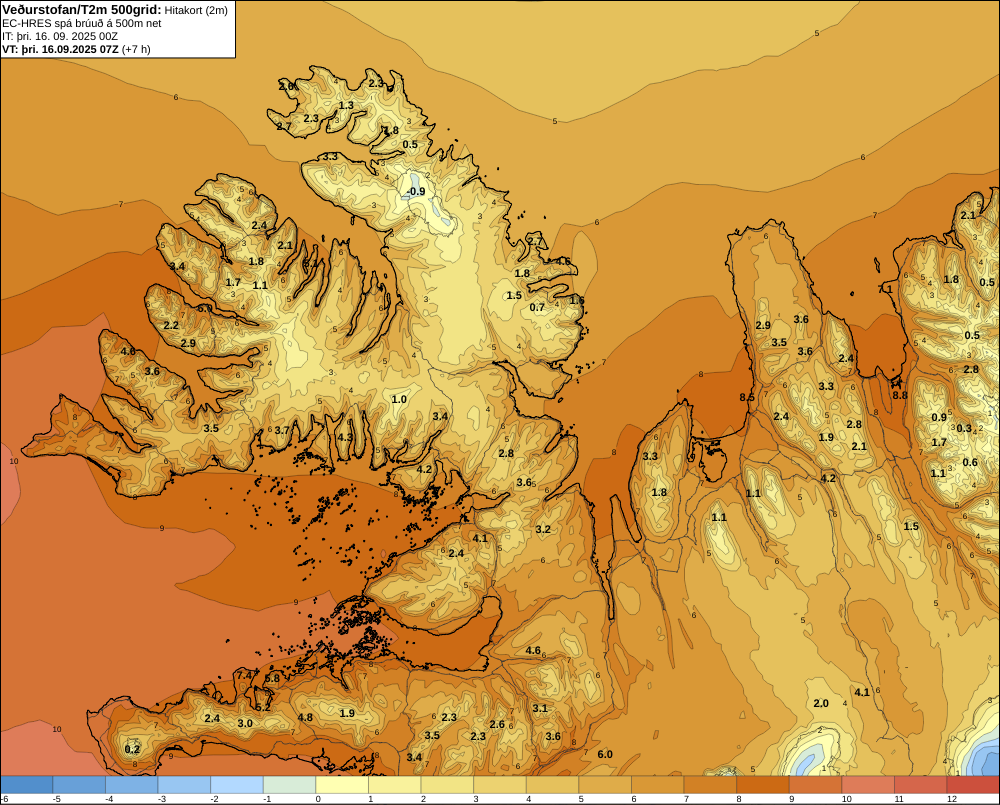Choose the dark orange legend swatch between 8 and 9

click(763, 785)
